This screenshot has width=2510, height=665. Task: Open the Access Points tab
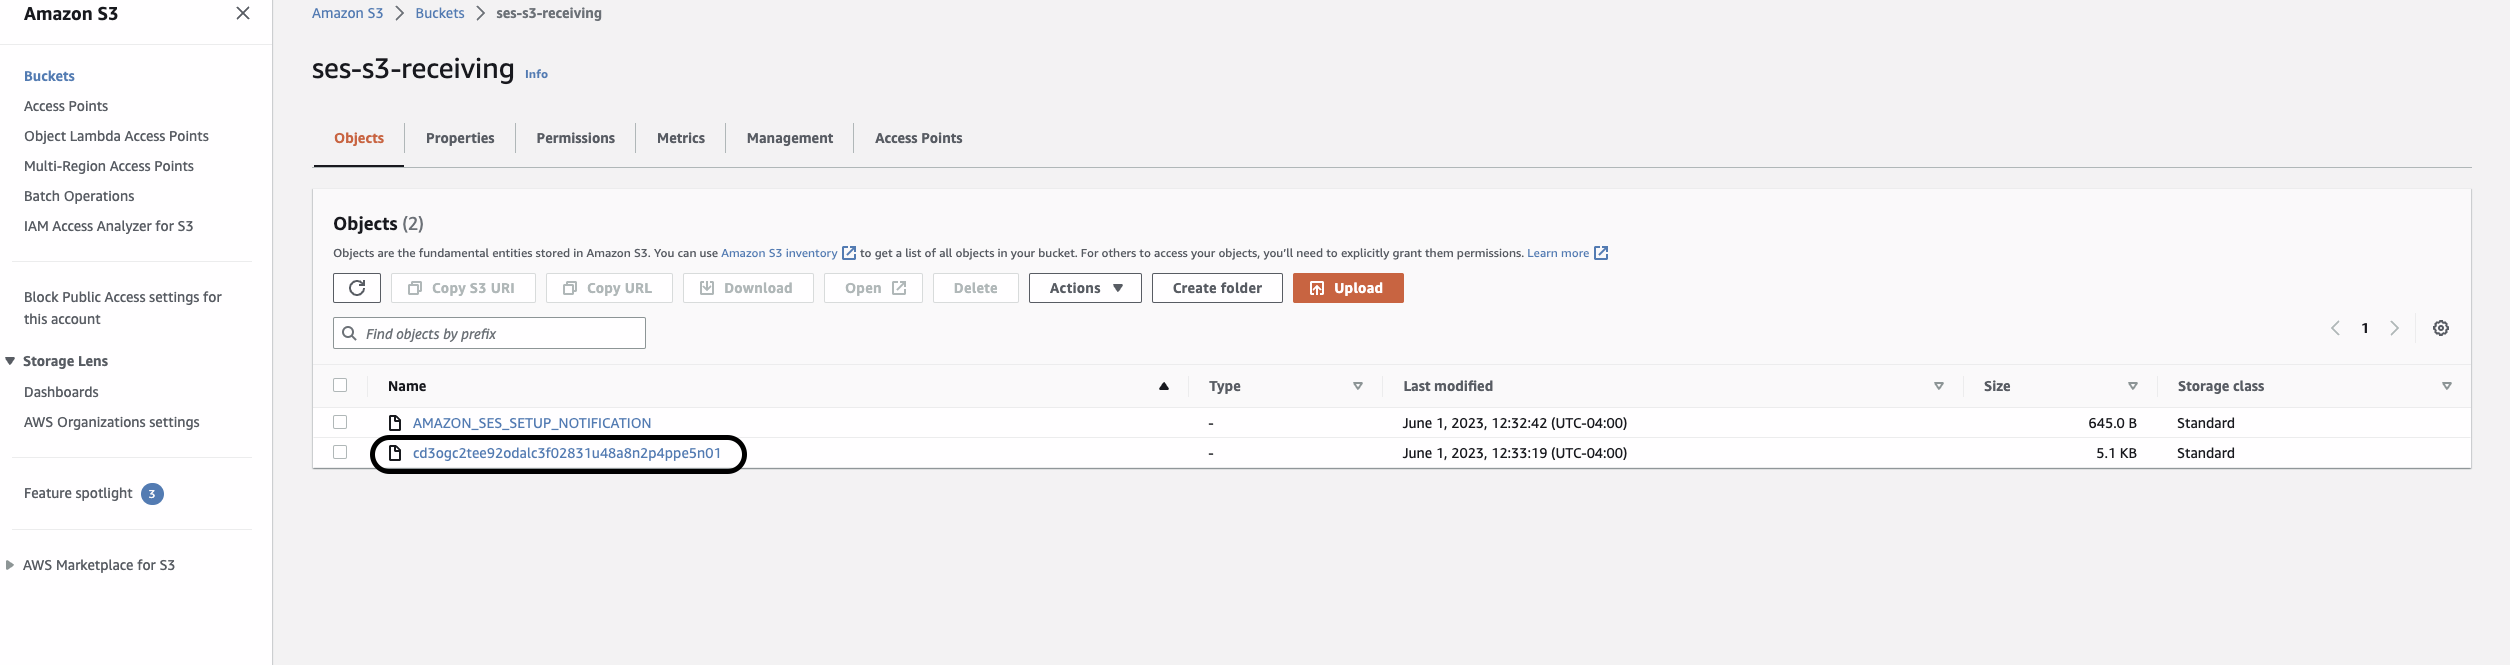pyautogui.click(x=919, y=138)
